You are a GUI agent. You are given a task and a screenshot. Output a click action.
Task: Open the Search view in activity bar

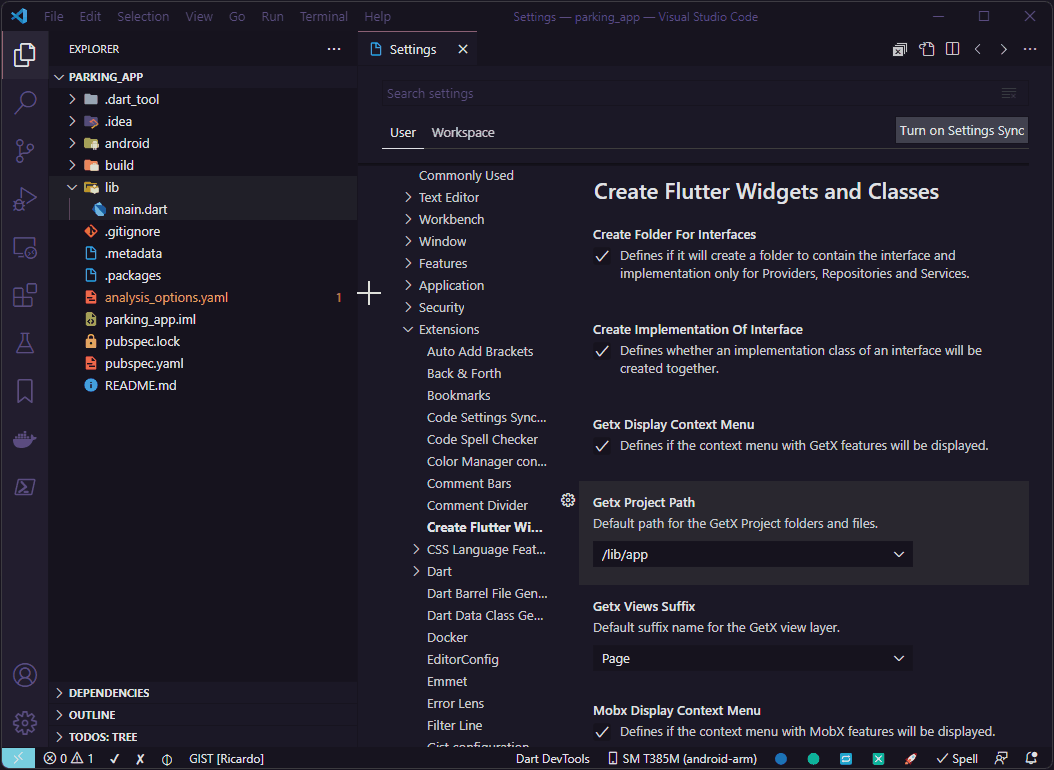tap(25, 102)
